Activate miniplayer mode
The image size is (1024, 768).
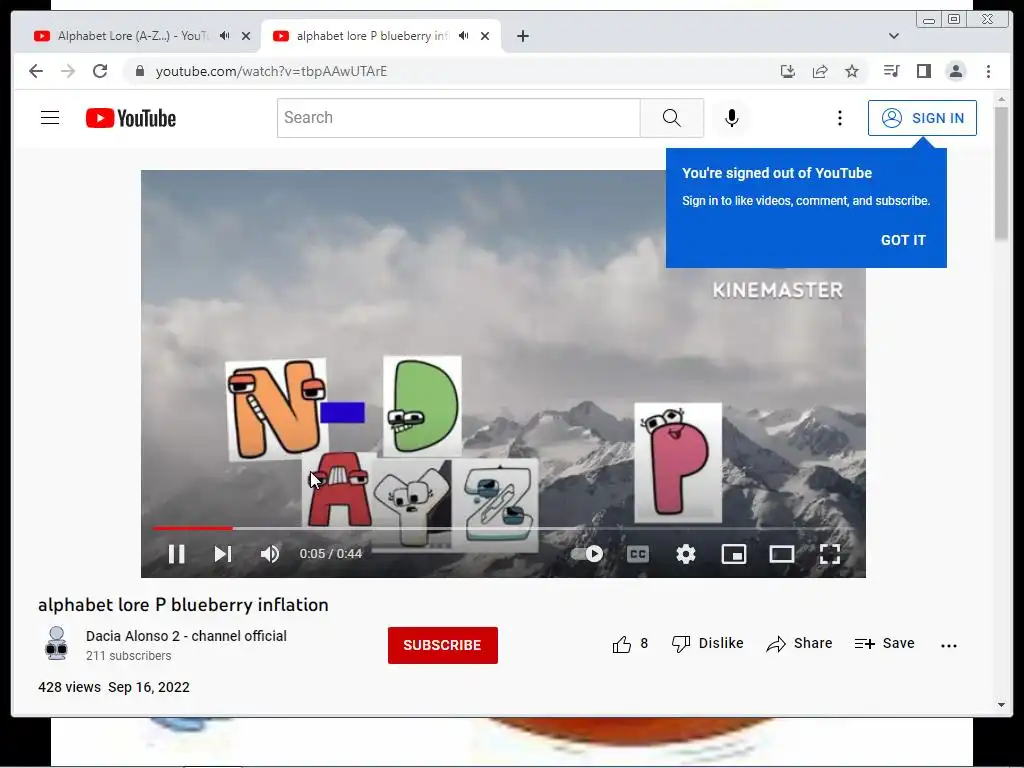(733, 554)
